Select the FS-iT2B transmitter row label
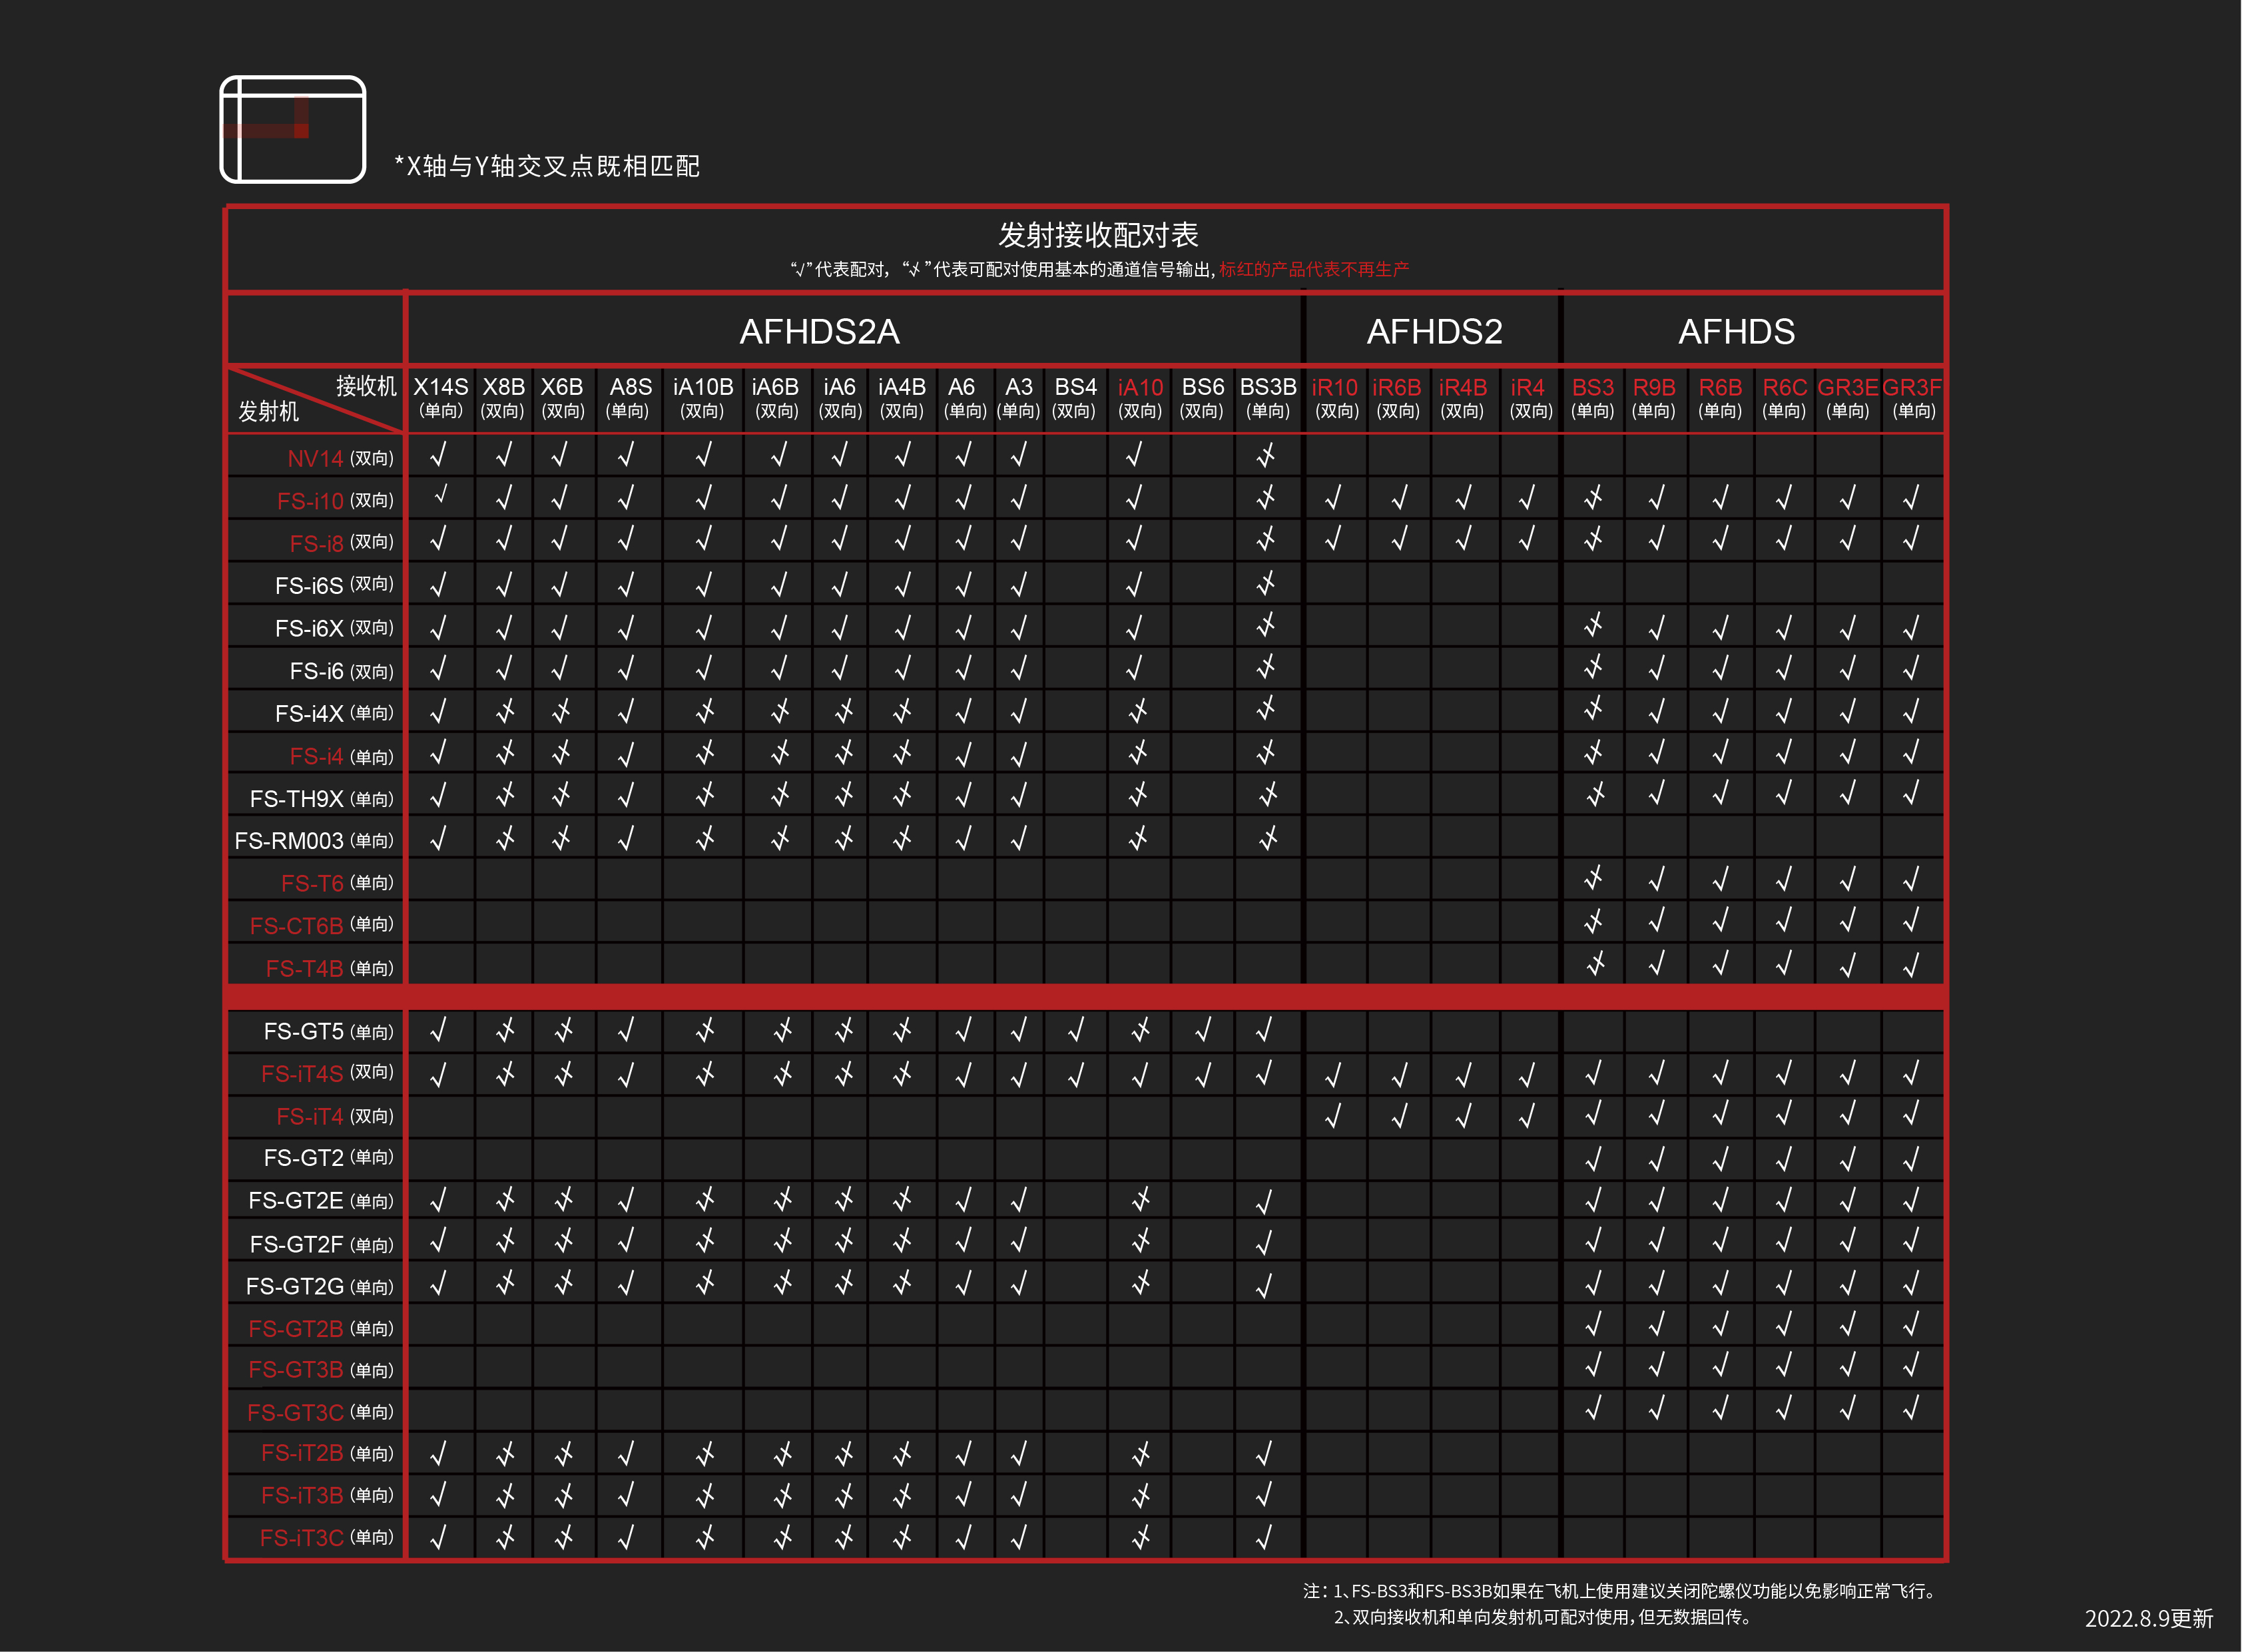The height and width of the screenshot is (1652, 2242). (327, 1452)
